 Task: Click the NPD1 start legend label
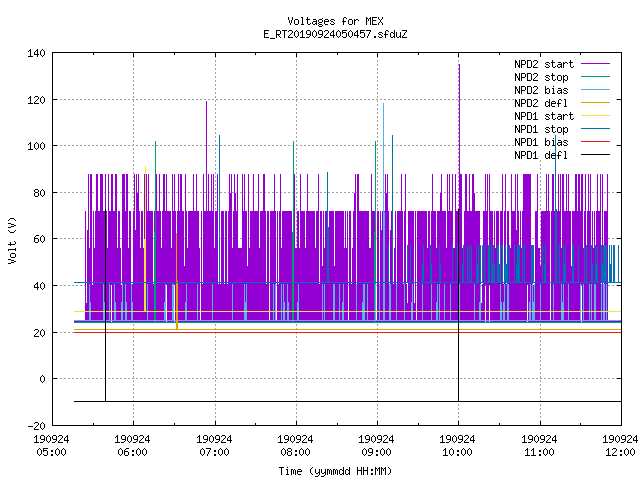[x=544, y=116]
